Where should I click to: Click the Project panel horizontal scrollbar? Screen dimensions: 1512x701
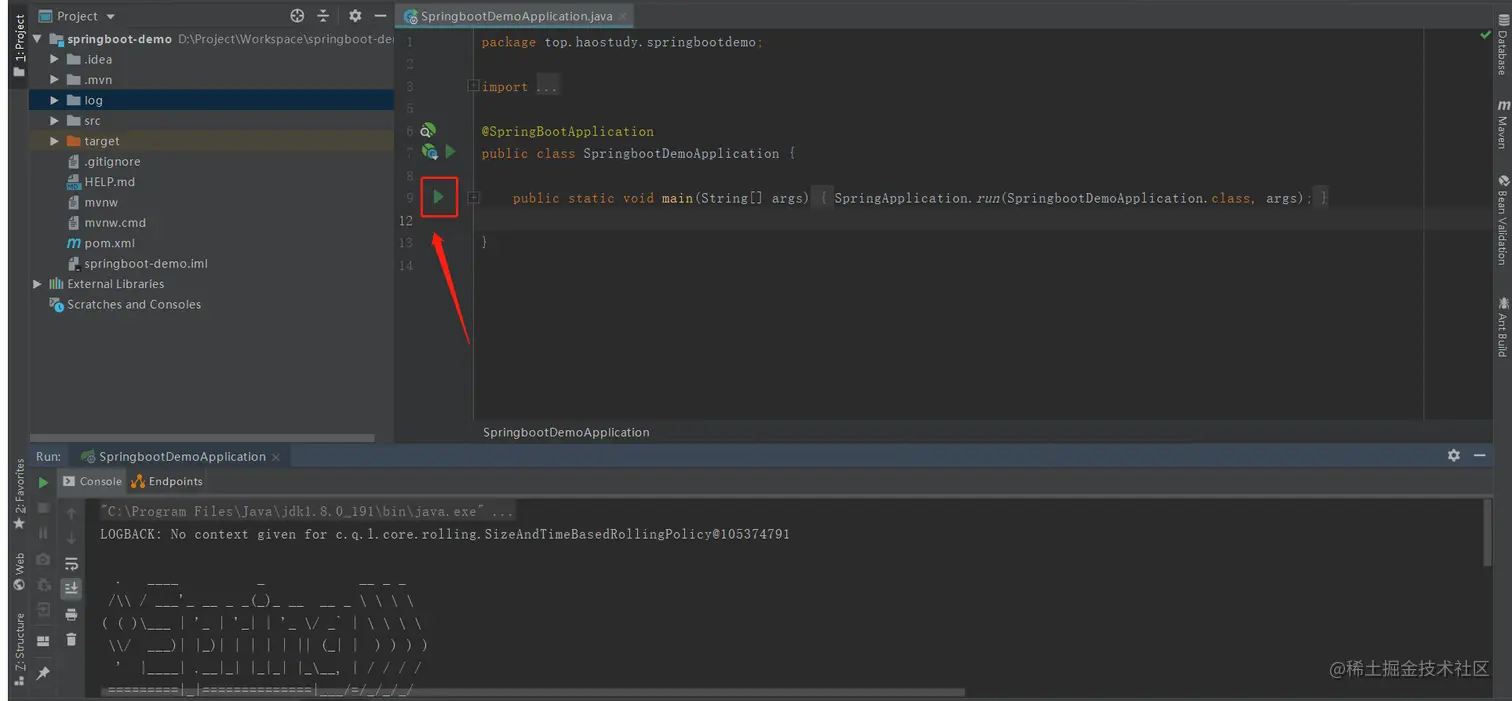pyautogui.click(x=202, y=438)
